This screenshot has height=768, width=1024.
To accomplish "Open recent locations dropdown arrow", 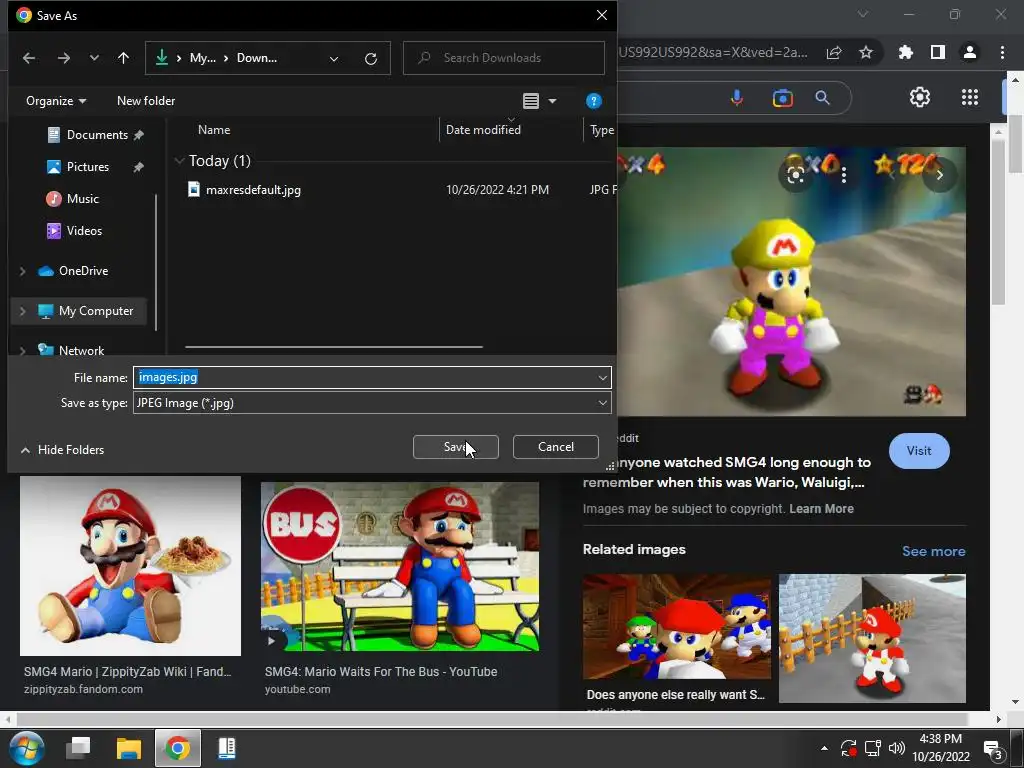I will [94, 58].
